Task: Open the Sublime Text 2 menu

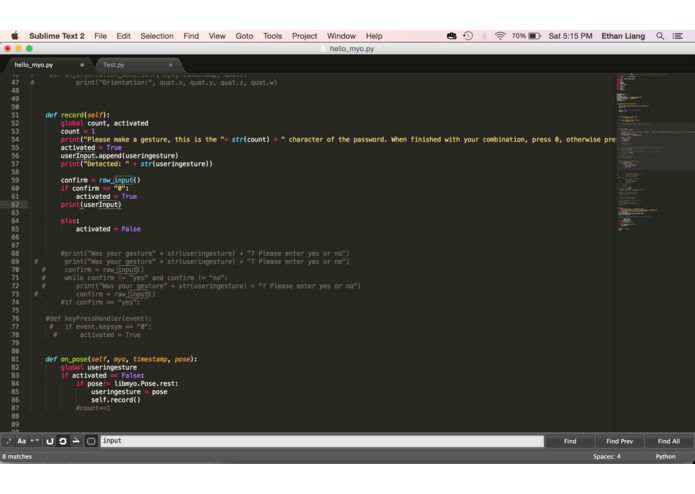Action: (57, 36)
